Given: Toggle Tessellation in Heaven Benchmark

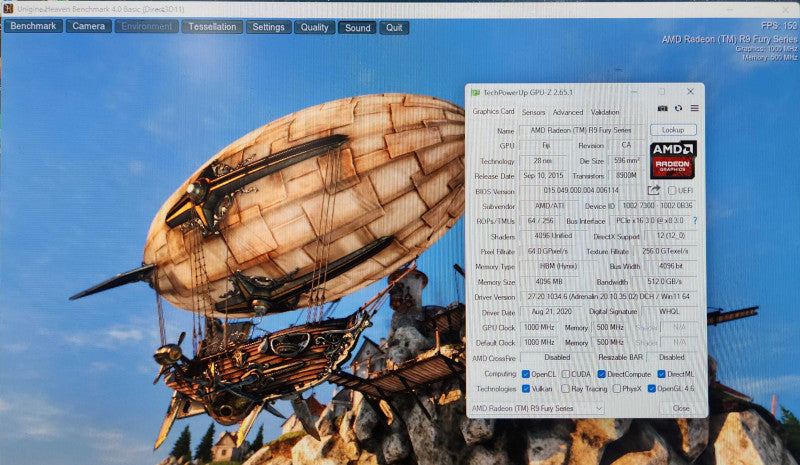Looking at the screenshot, I should [x=212, y=27].
